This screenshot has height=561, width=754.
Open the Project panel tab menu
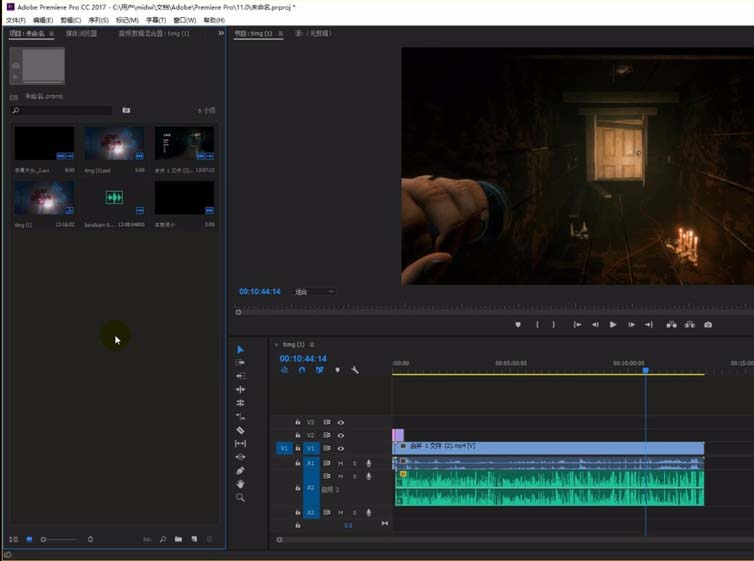tap(51, 34)
